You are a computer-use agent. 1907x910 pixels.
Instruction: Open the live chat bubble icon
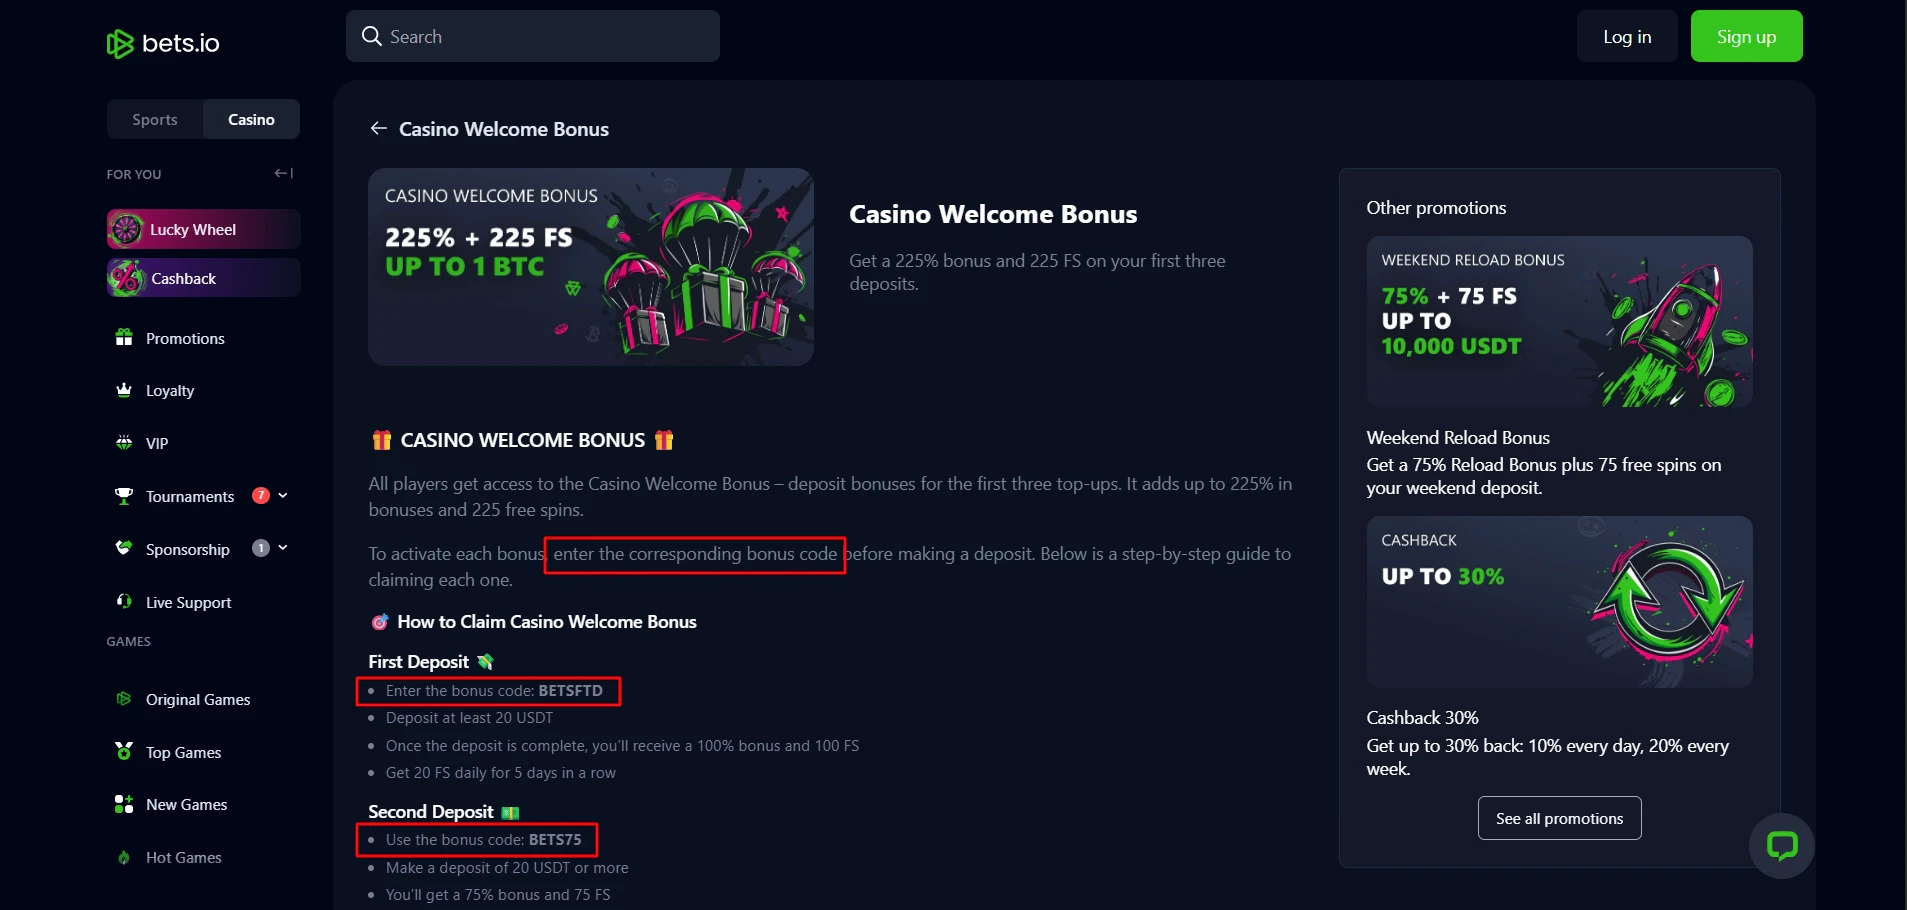pyautogui.click(x=1783, y=845)
